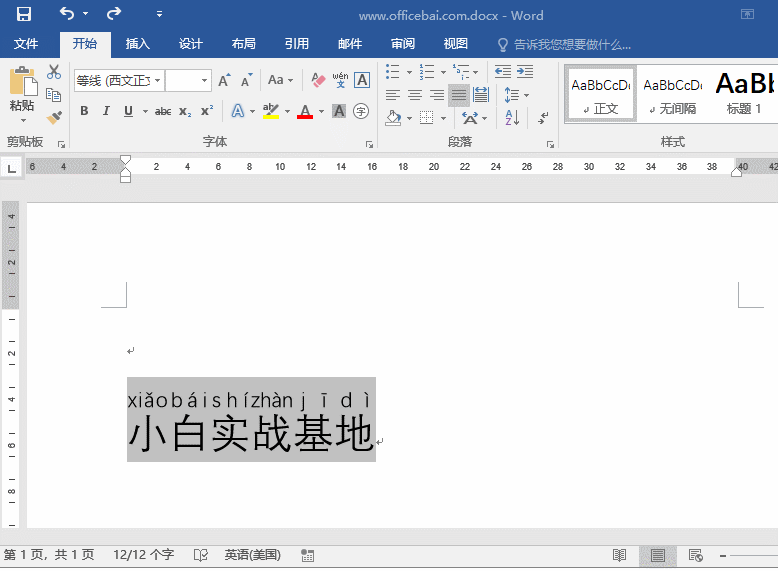
Task: Toggle underline formatting
Action: 129,111
